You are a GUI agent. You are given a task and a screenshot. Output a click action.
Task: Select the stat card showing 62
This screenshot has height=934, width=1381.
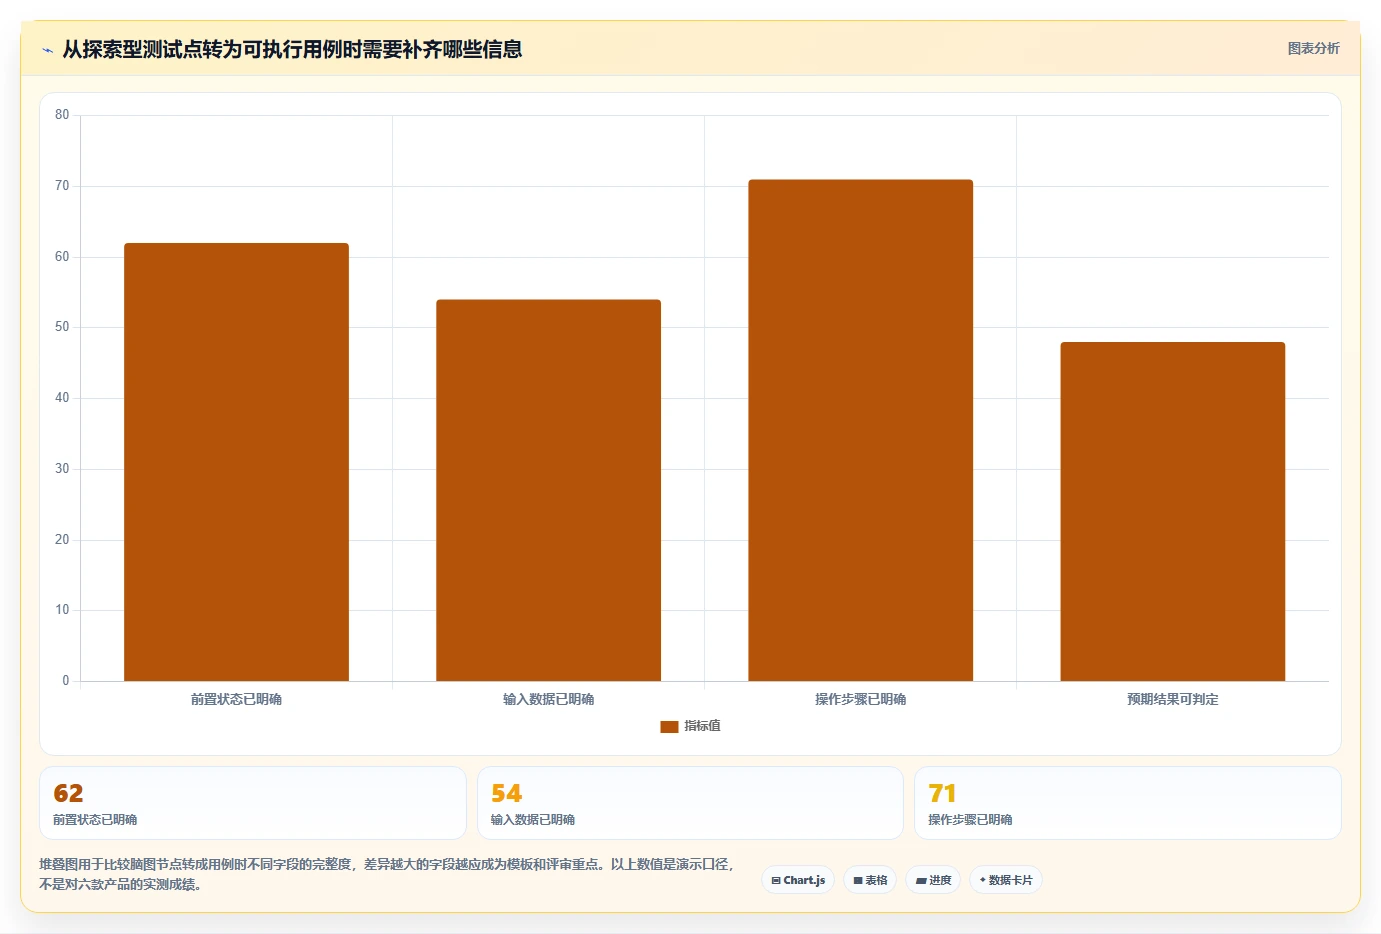[253, 803]
